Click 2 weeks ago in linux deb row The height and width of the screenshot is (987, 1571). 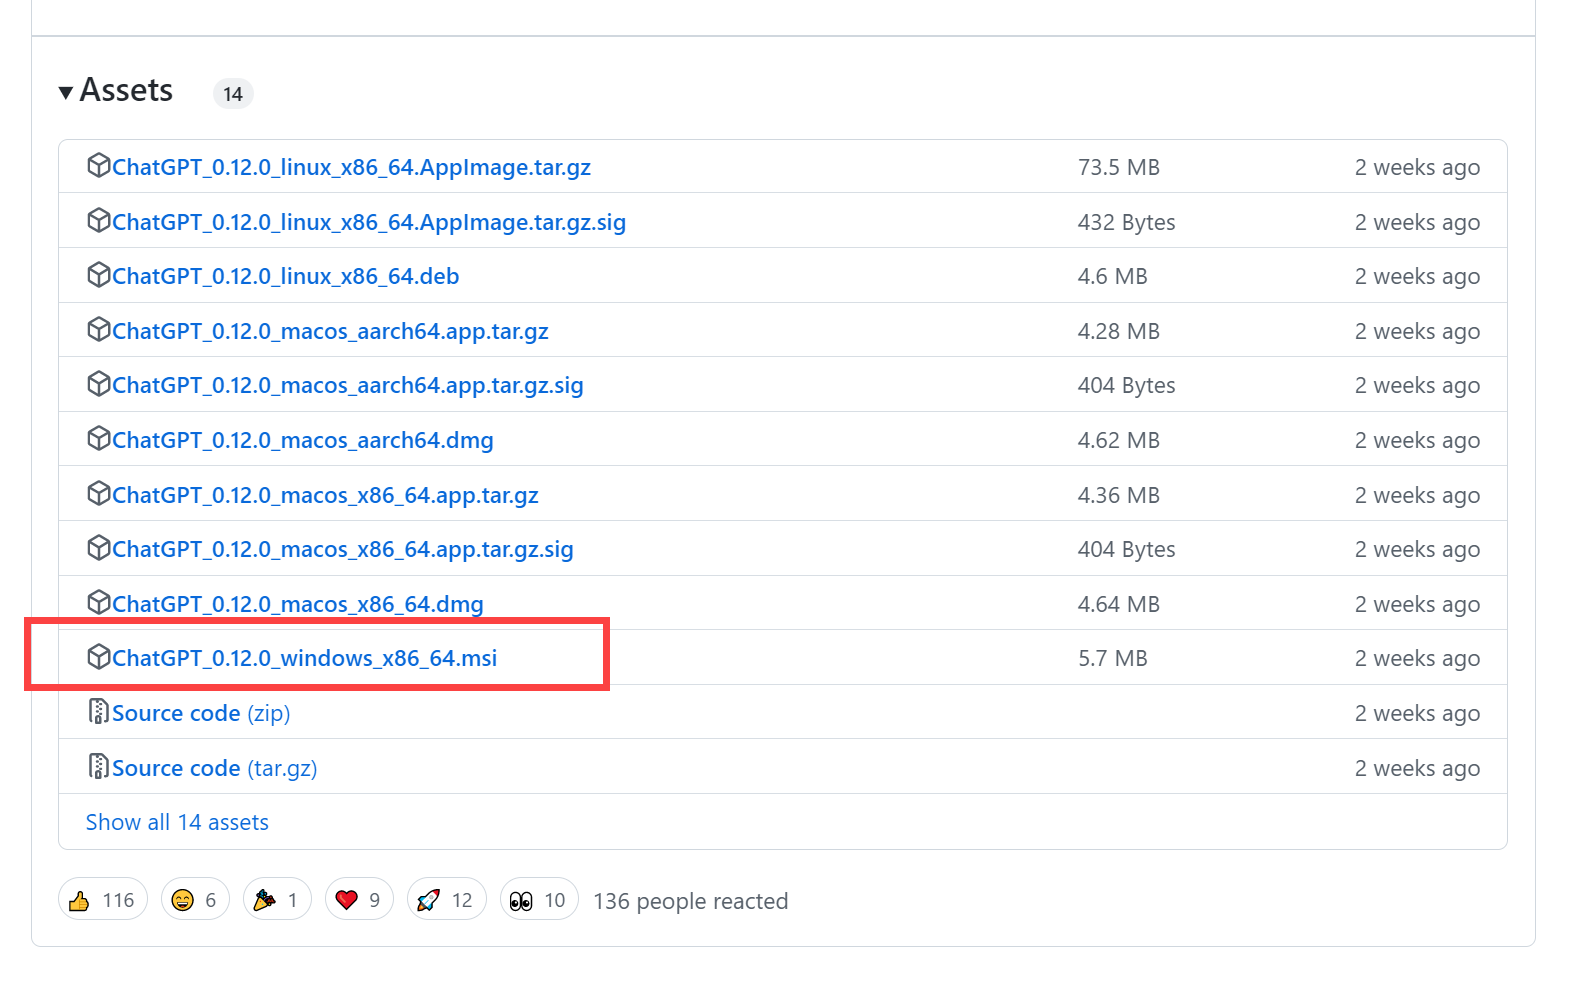click(x=1417, y=276)
